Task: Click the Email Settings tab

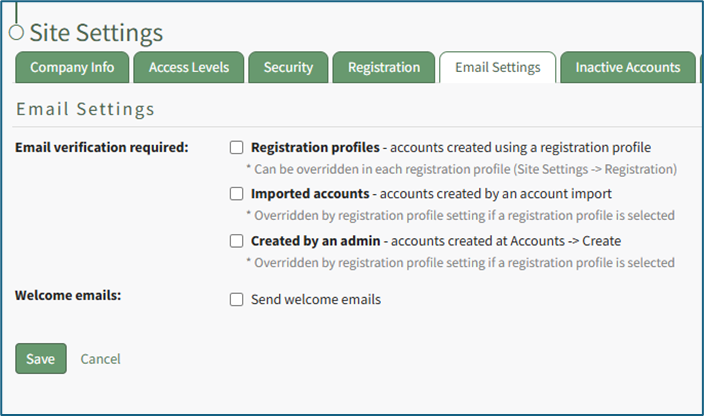Action: [497, 68]
